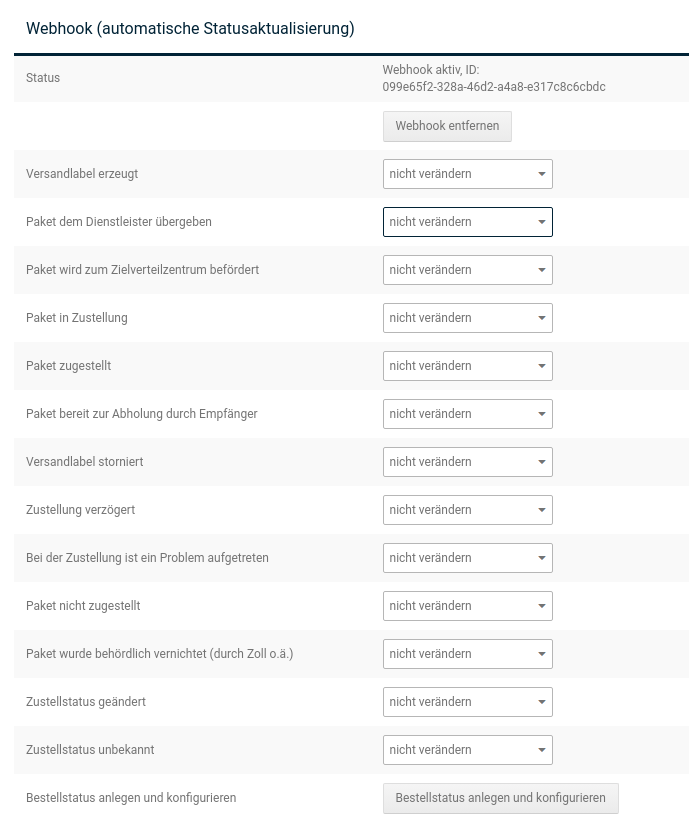Select status for Paket in Zustellung
The height and width of the screenshot is (836, 700).
point(467,318)
